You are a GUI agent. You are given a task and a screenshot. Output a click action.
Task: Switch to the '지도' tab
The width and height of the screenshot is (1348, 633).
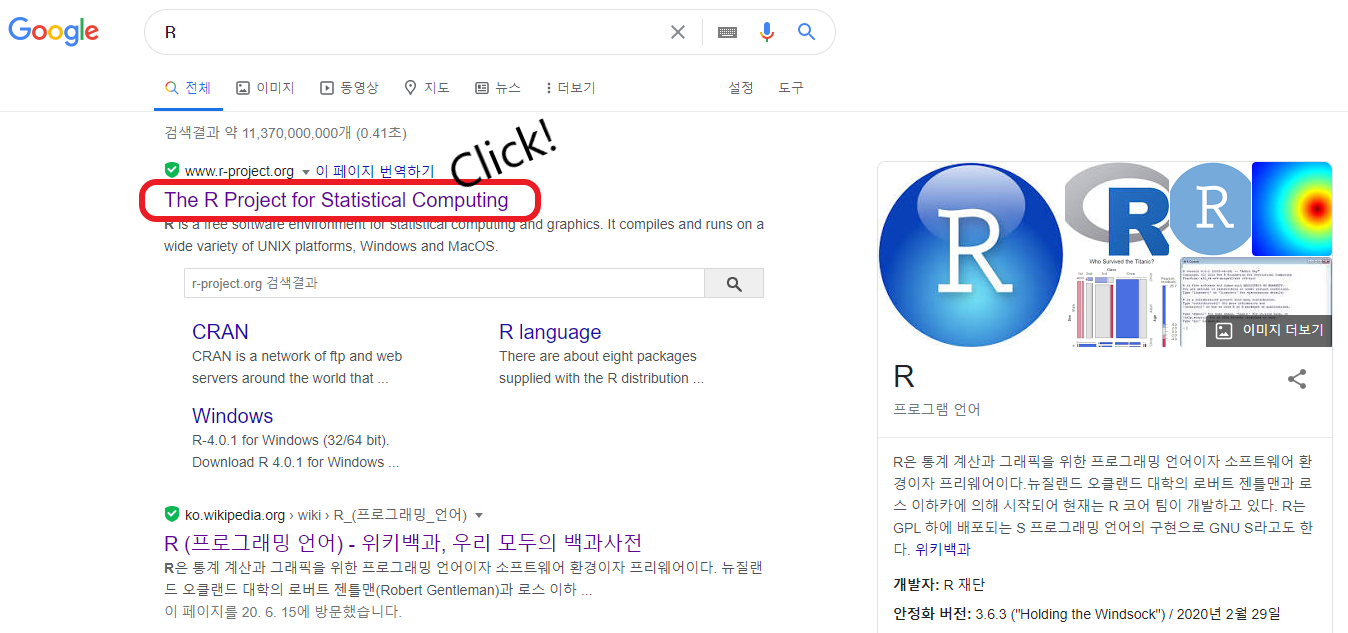click(427, 88)
